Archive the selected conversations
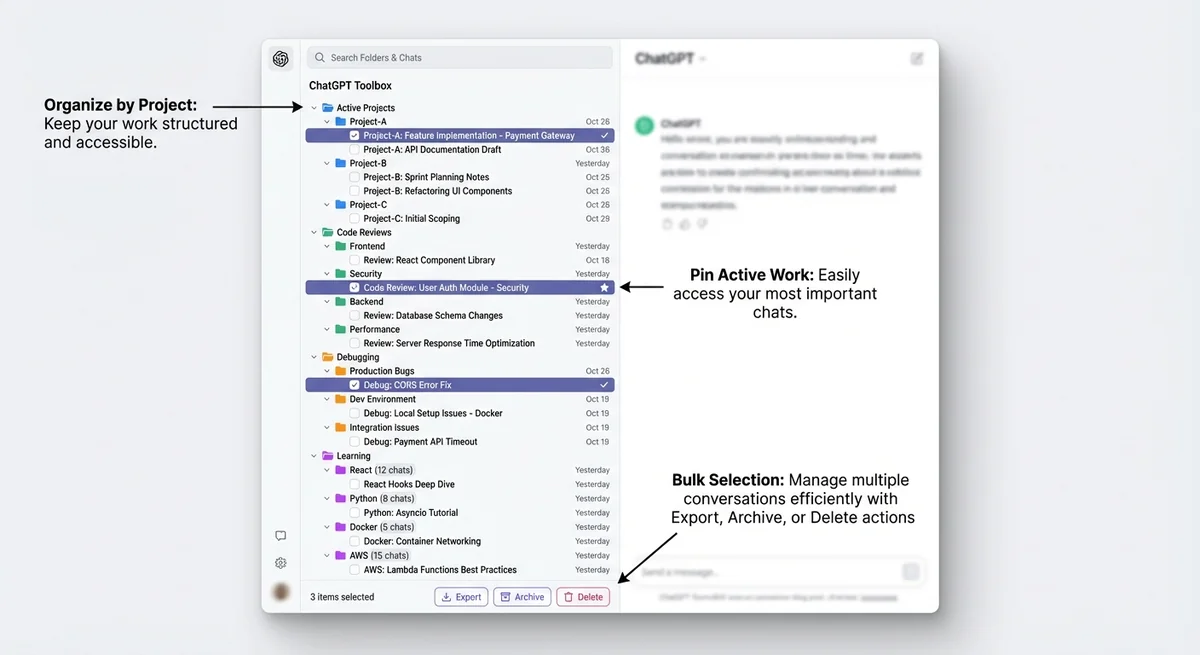This screenshot has width=1200, height=655. (x=522, y=596)
